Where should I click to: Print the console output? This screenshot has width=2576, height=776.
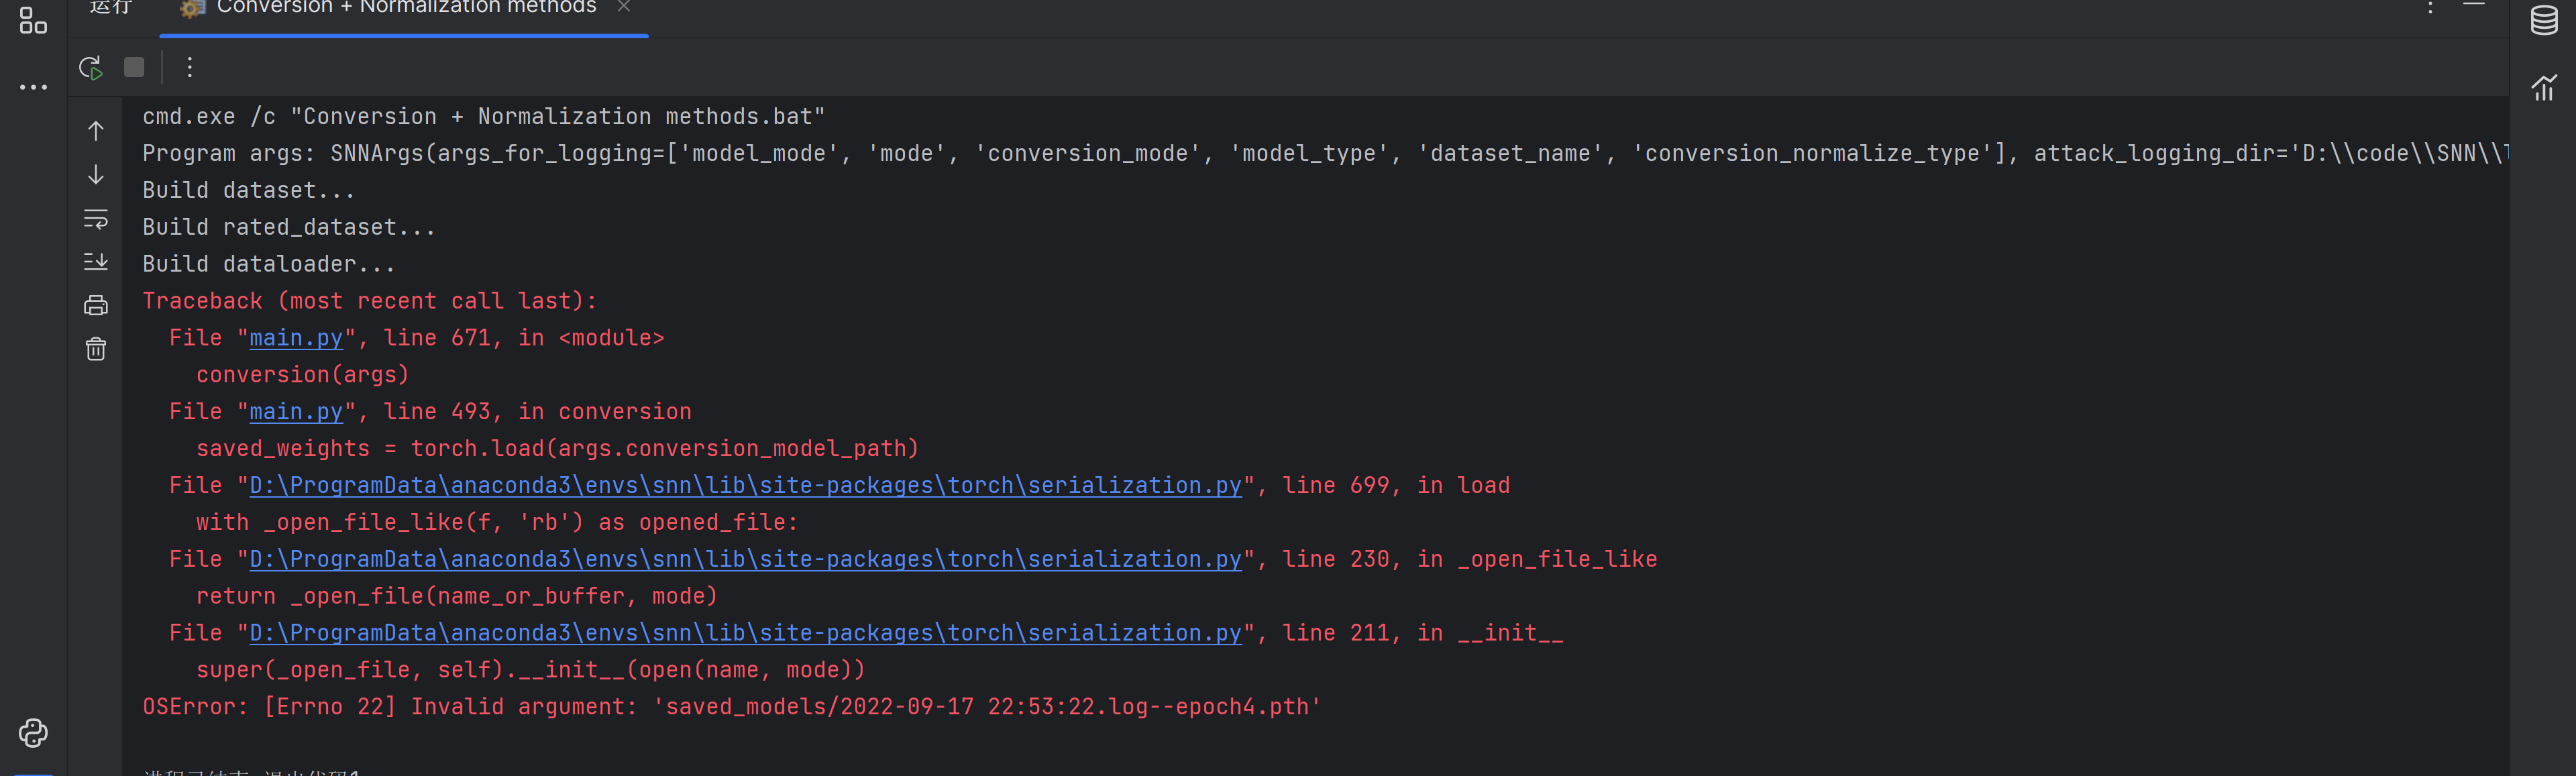click(x=96, y=305)
